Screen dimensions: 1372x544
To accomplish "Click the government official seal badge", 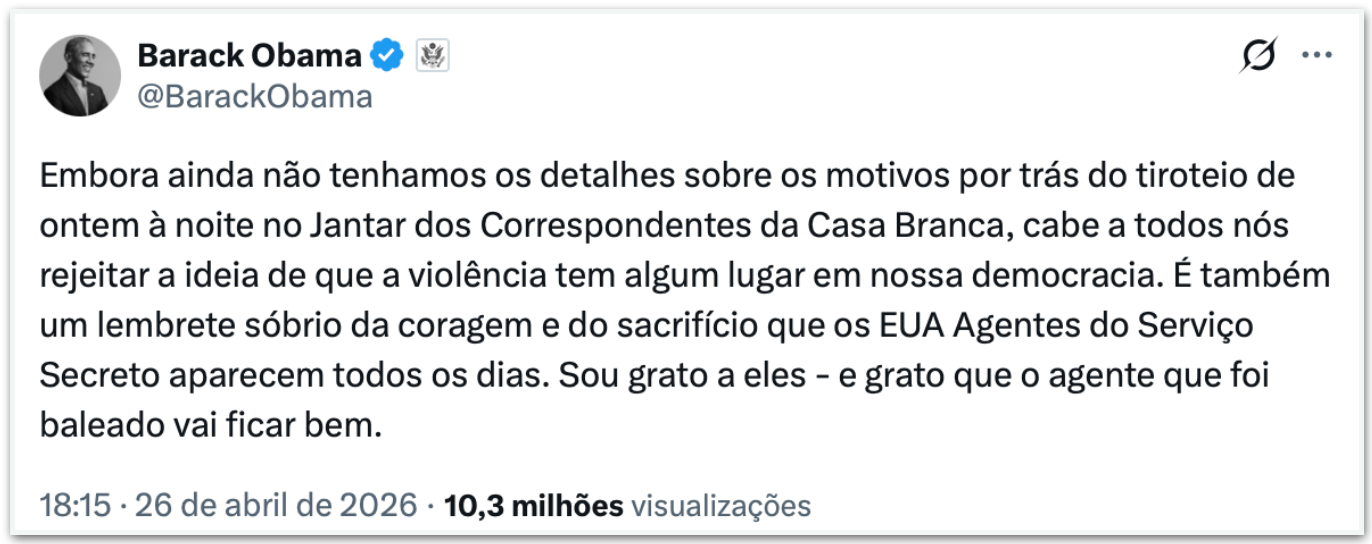I will pyautogui.click(x=432, y=56).
